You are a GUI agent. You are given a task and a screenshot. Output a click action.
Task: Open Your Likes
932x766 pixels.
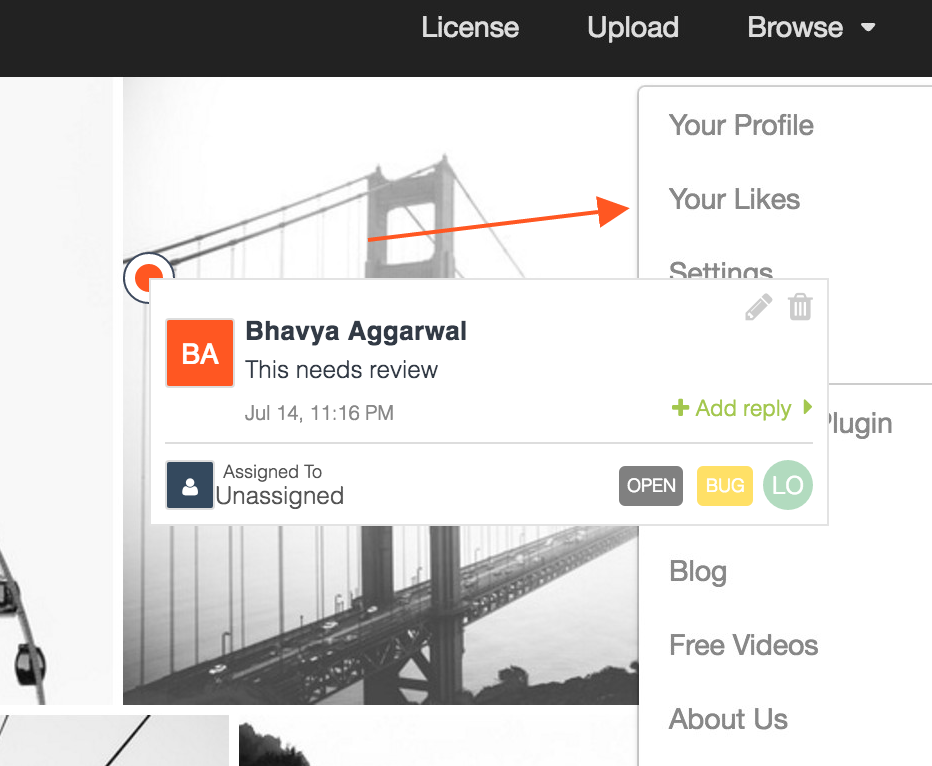[x=734, y=199]
